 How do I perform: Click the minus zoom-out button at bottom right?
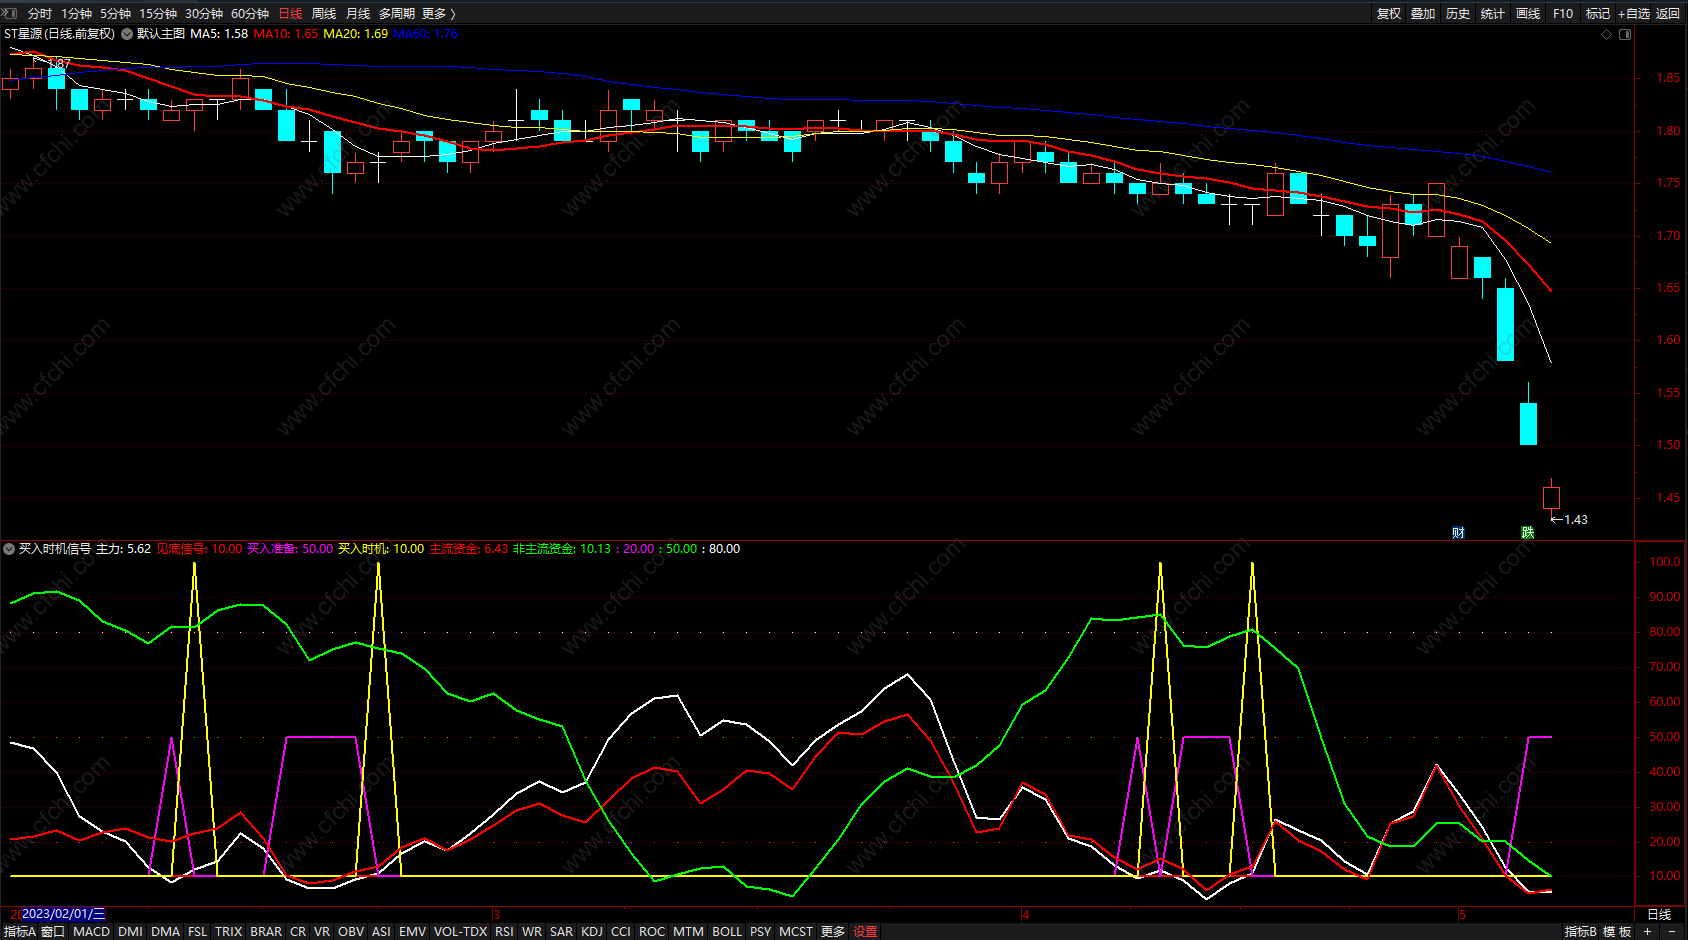1672,931
